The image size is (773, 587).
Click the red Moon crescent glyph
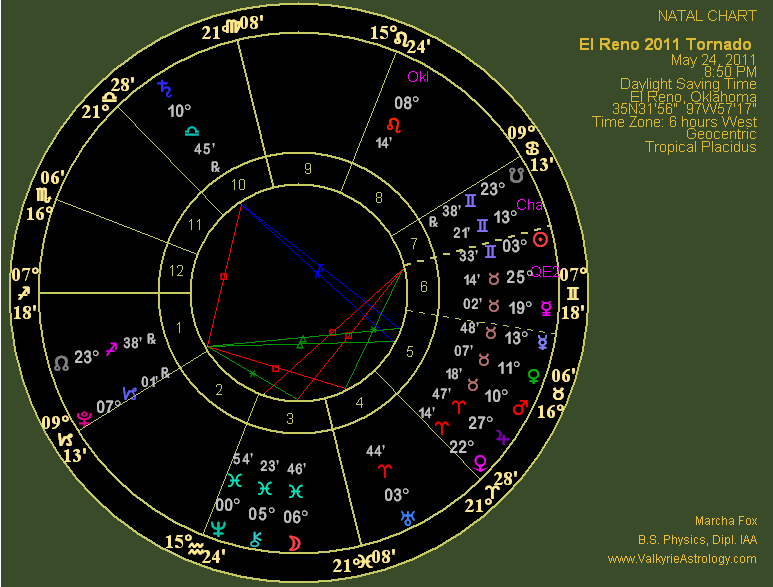tap(294, 542)
